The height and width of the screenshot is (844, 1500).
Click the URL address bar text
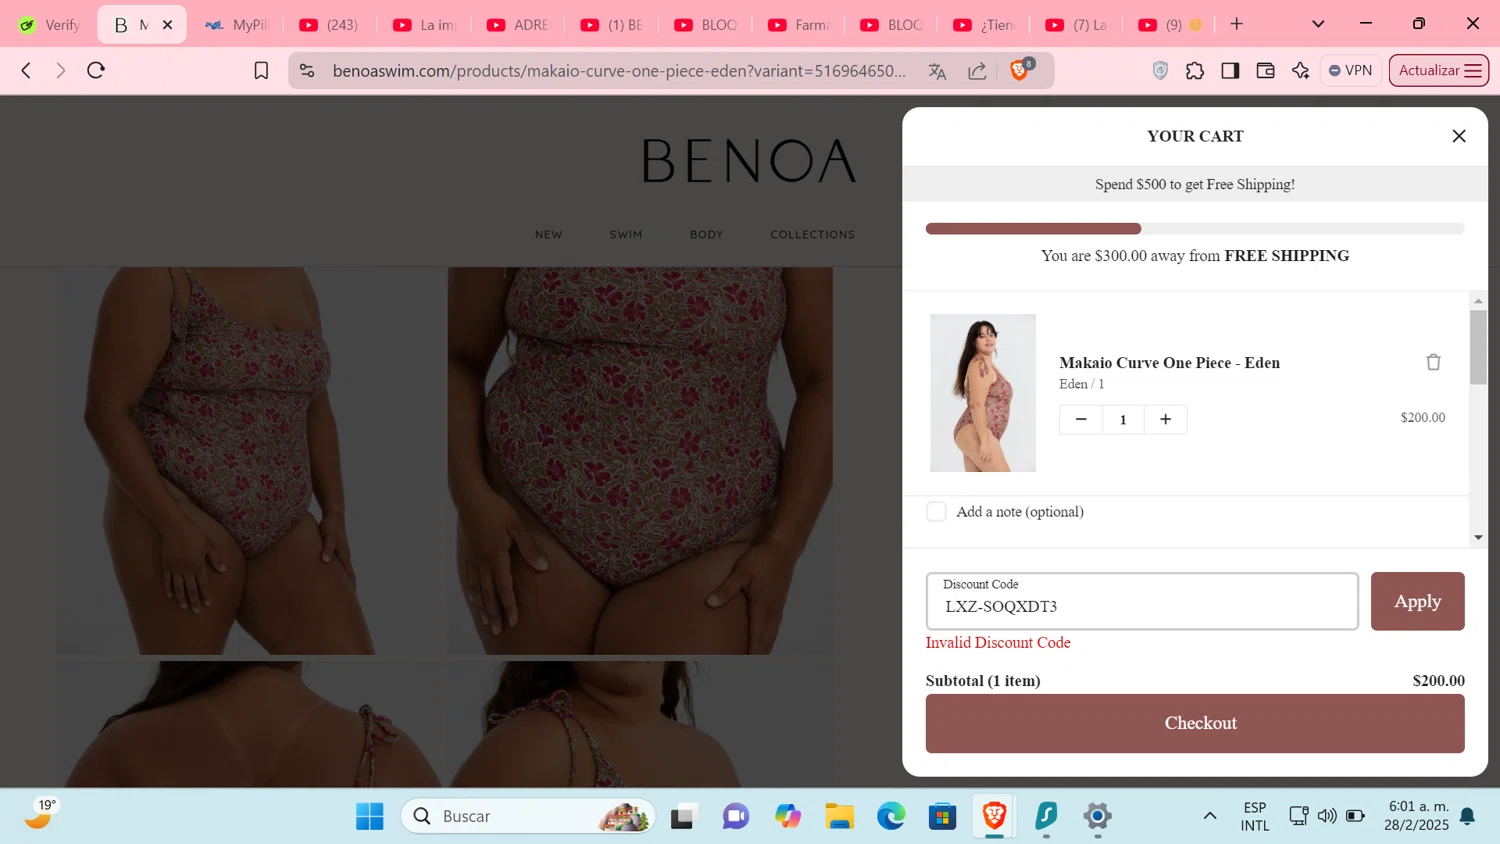pos(619,70)
